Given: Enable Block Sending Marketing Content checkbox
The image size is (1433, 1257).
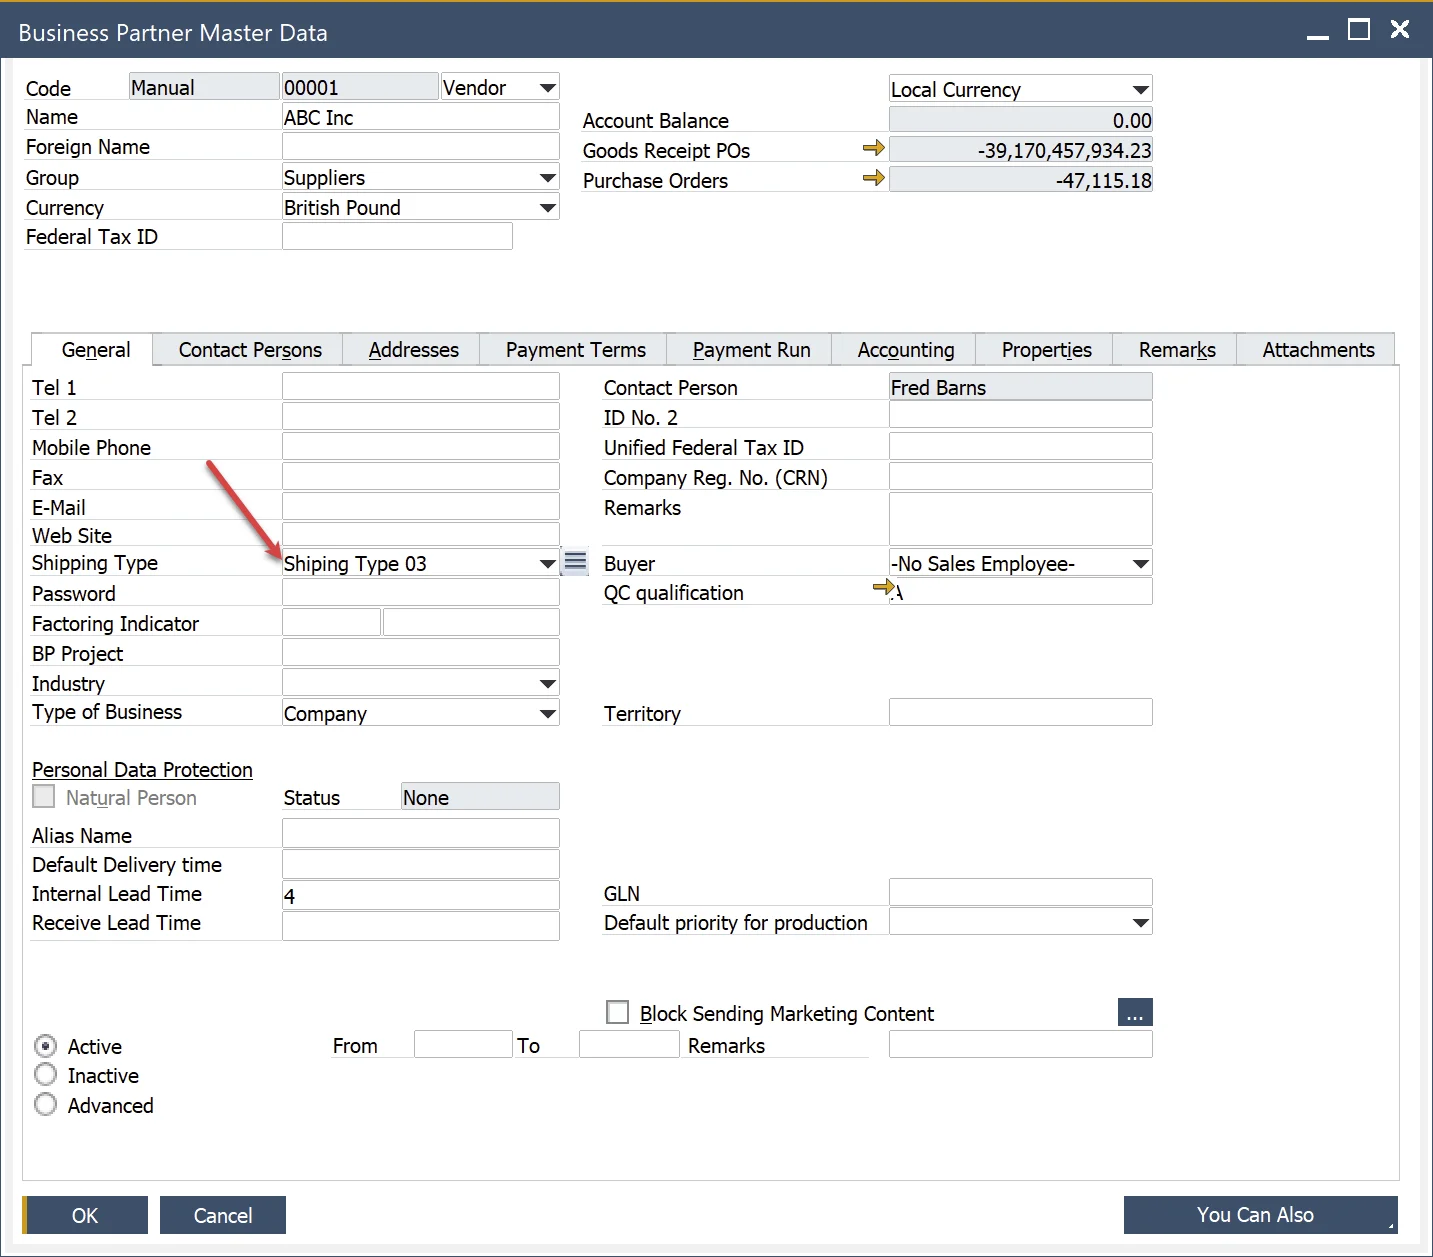Looking at the screenshot, I should point(618,1012).
